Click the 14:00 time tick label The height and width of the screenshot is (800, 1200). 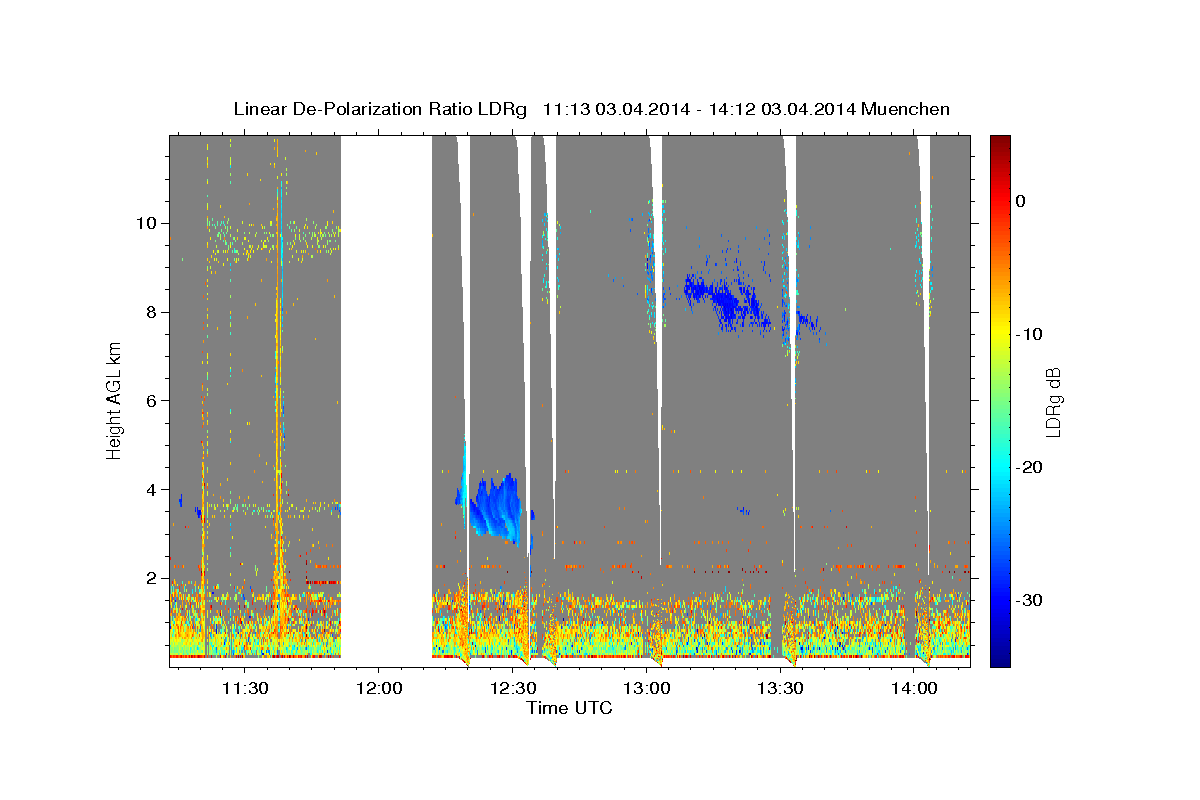click(x=914, y=688)
